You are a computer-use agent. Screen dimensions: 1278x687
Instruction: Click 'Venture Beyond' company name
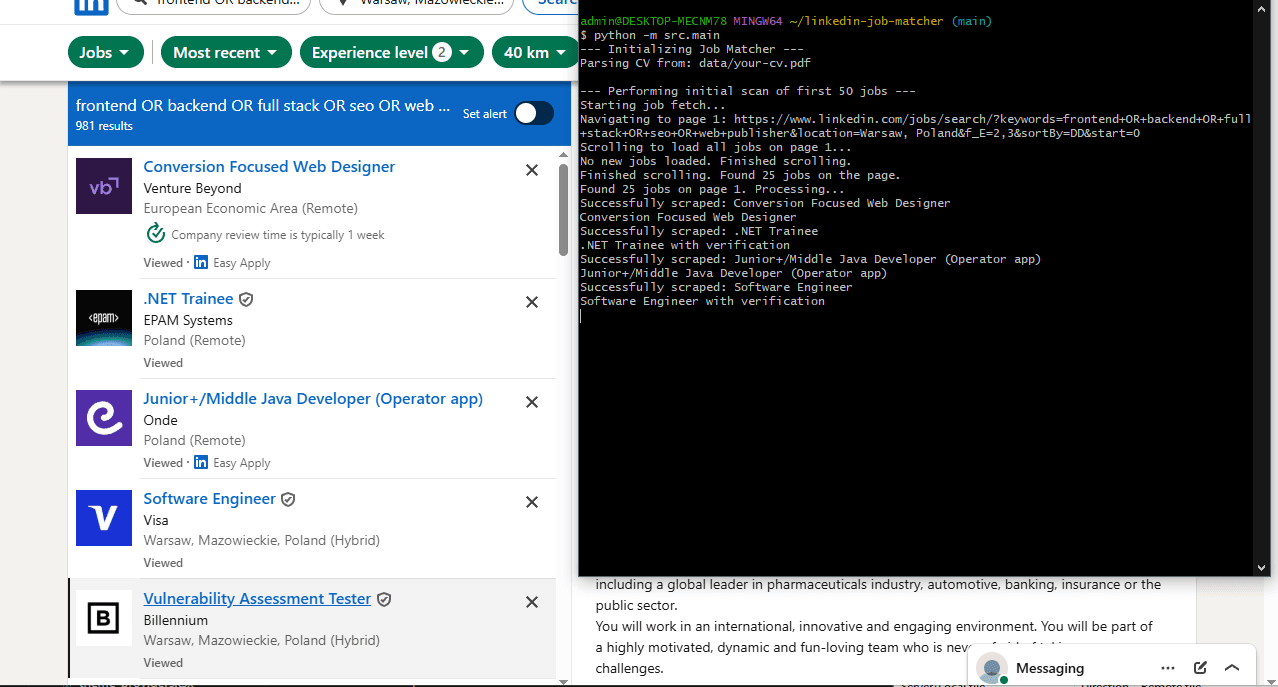click(x=192, y=188)
